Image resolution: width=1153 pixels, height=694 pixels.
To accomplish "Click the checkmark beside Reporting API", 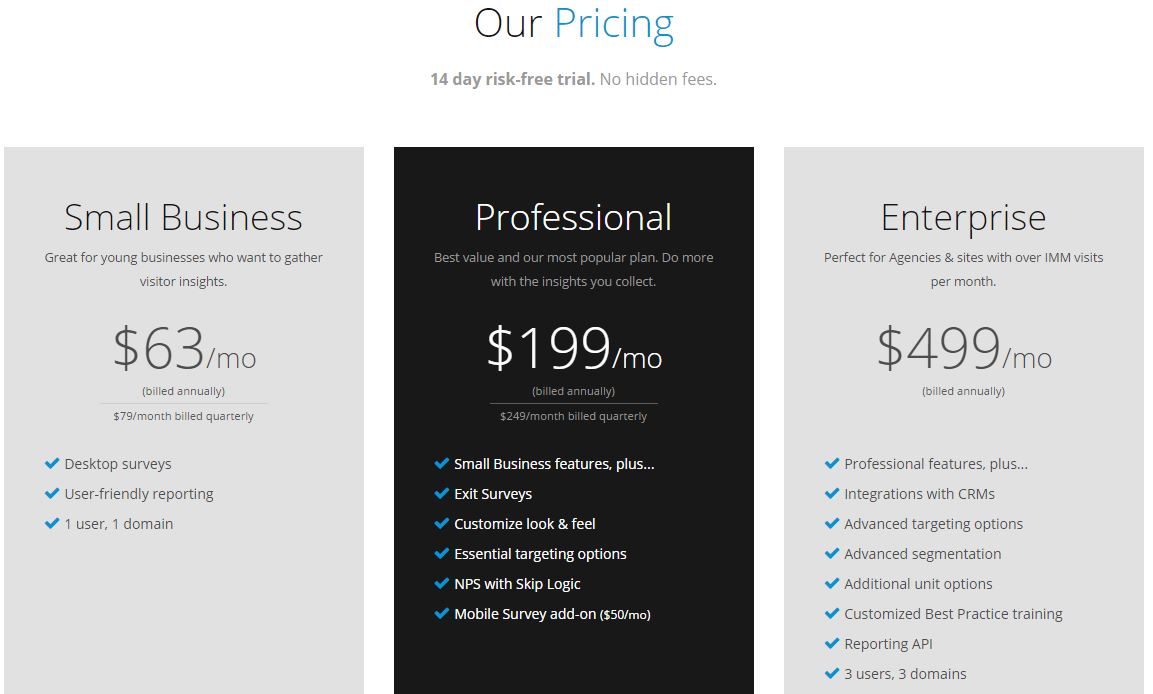I will pos(831,644).
